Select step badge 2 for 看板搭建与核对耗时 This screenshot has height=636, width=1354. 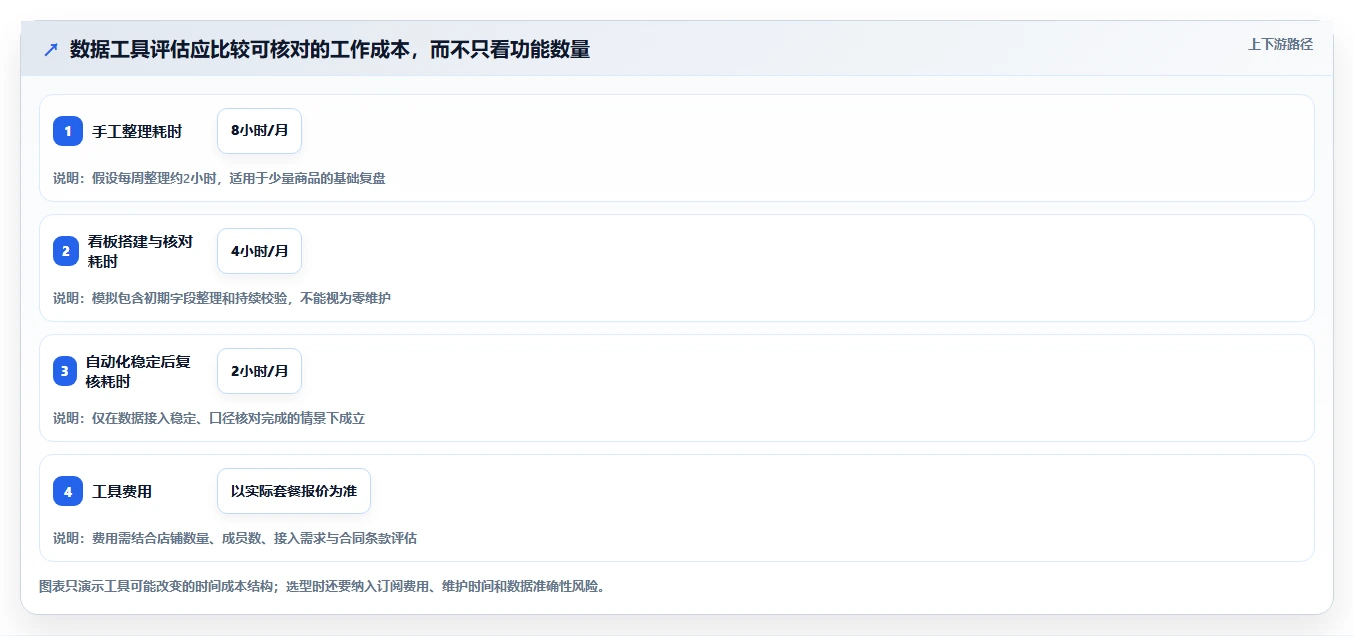pos(68,251)
